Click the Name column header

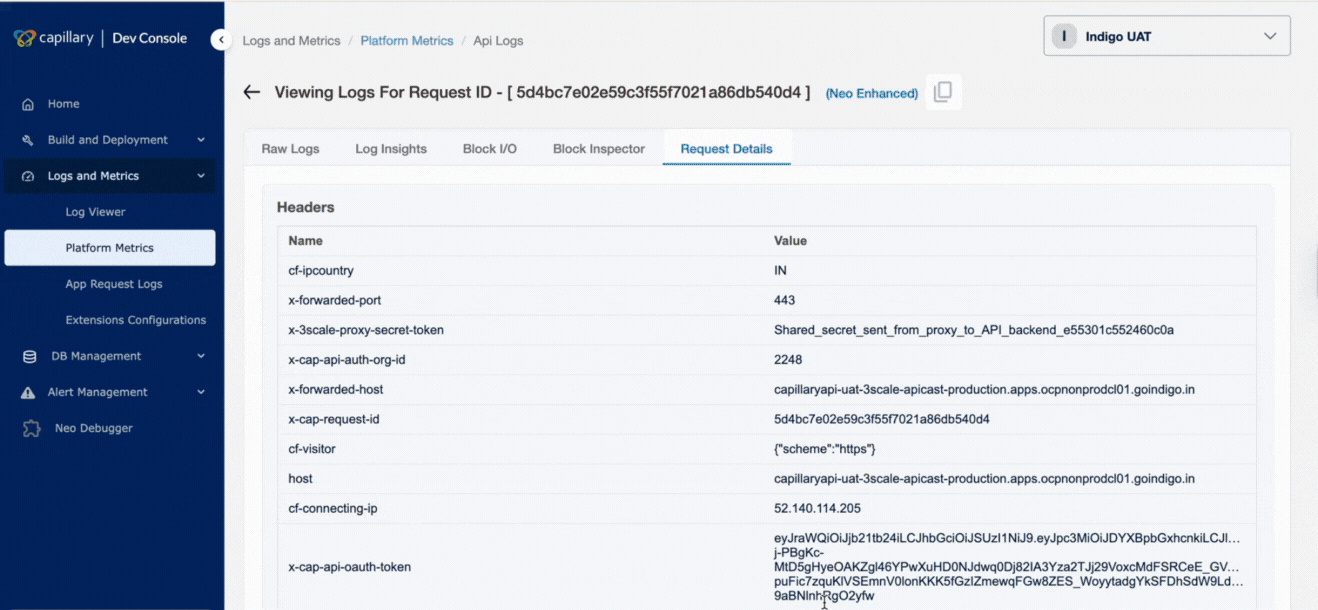point(306,241)
